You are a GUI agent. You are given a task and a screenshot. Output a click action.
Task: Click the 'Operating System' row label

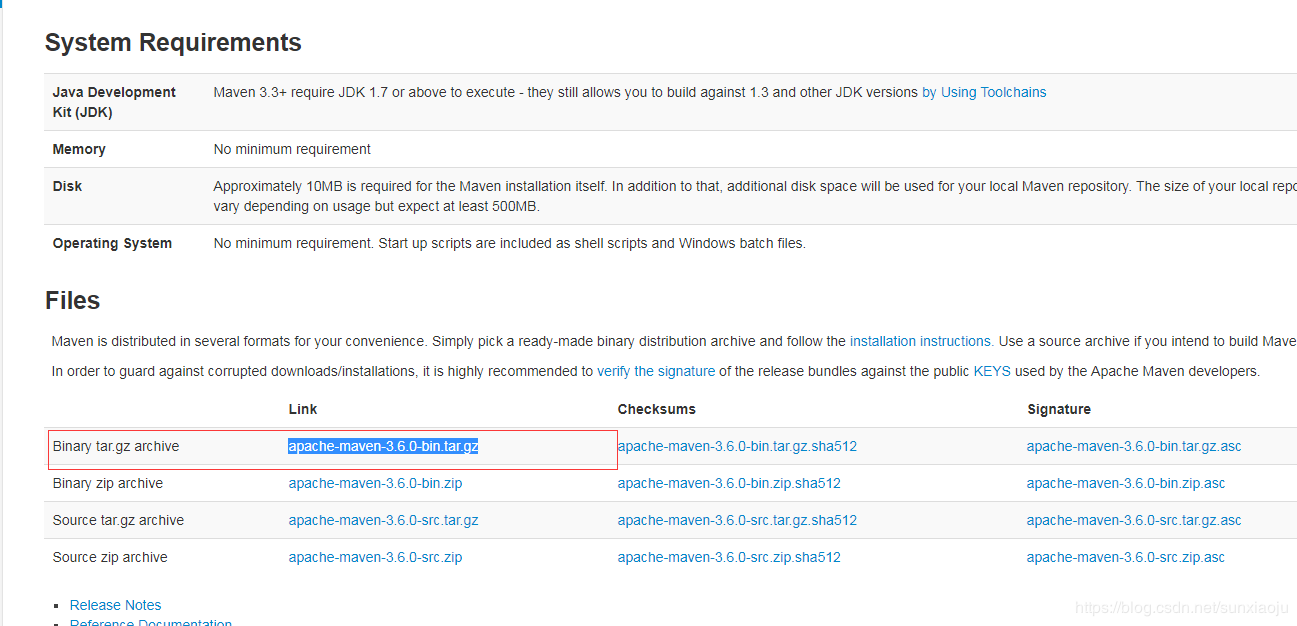[x=112, y=243]
